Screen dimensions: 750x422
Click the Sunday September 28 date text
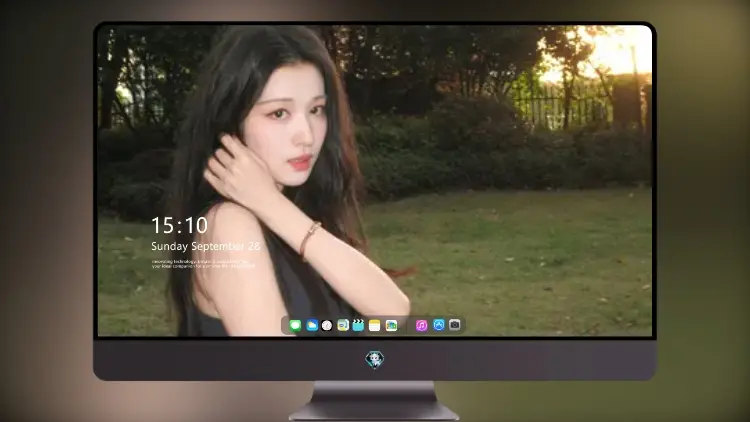(206, 246)
